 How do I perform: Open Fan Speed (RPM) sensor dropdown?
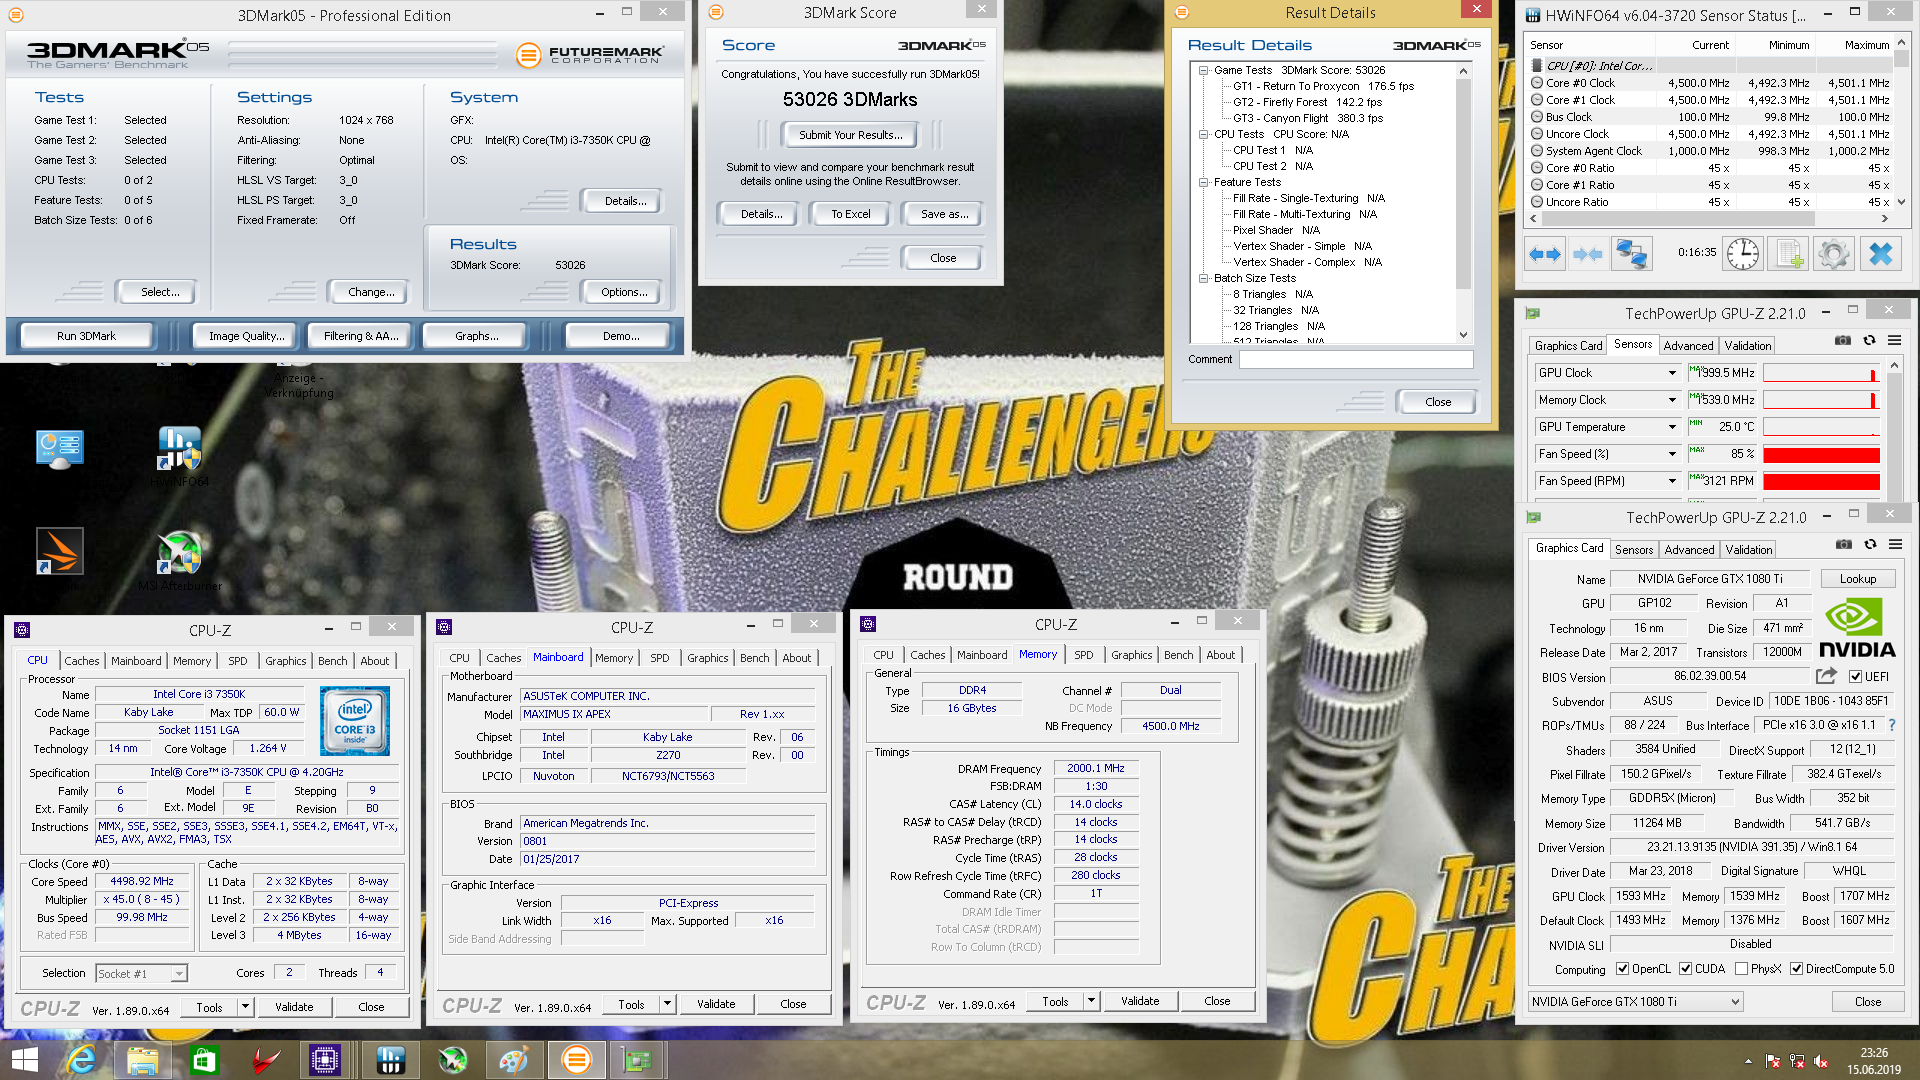point(1671,481)
